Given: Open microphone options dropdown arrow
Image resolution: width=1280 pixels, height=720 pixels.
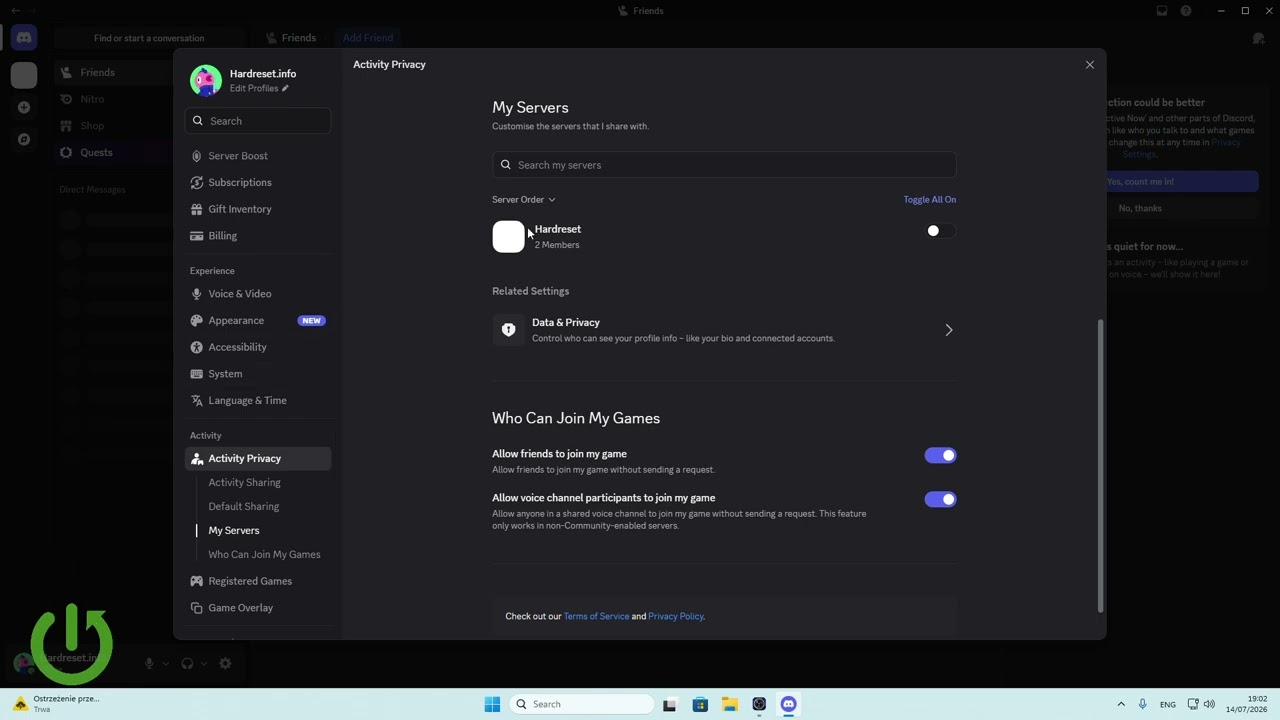Looking at the screenshot, I should [x=165, y=663].
